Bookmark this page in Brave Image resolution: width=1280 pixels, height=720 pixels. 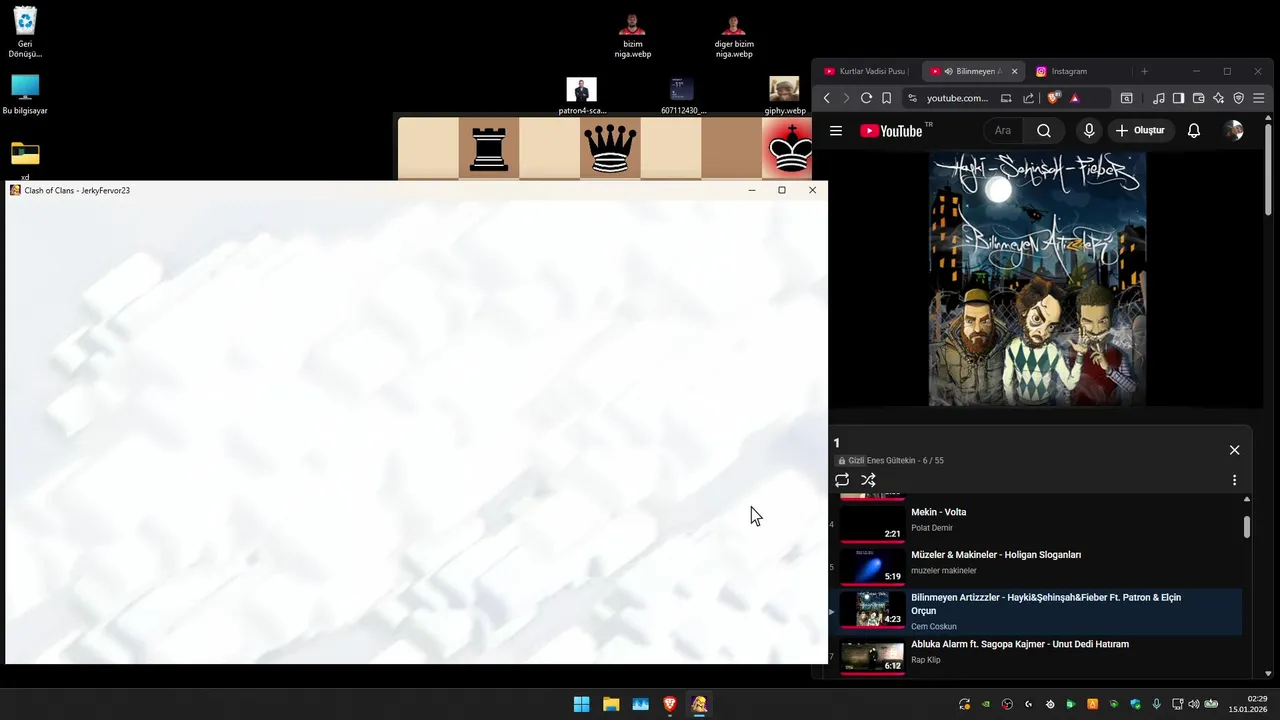pyautogui.click(x=886, y=98)
